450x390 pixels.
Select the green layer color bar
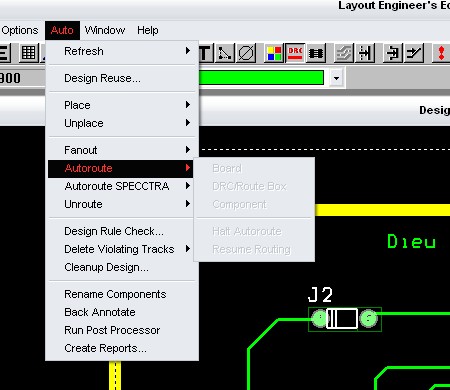(x=261, y=78)
